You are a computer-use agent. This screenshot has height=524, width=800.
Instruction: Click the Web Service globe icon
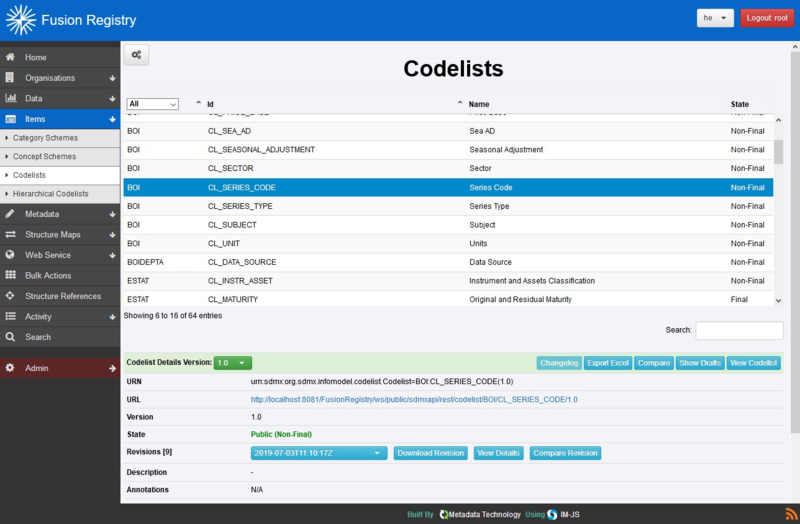tap(10, 255)
